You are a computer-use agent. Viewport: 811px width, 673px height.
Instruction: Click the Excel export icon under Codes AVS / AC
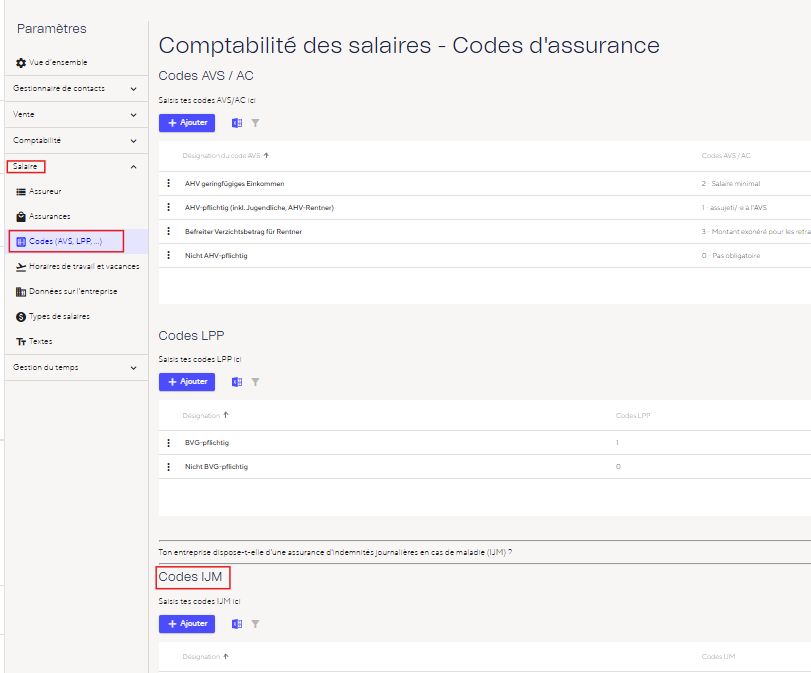coord(237,123)
